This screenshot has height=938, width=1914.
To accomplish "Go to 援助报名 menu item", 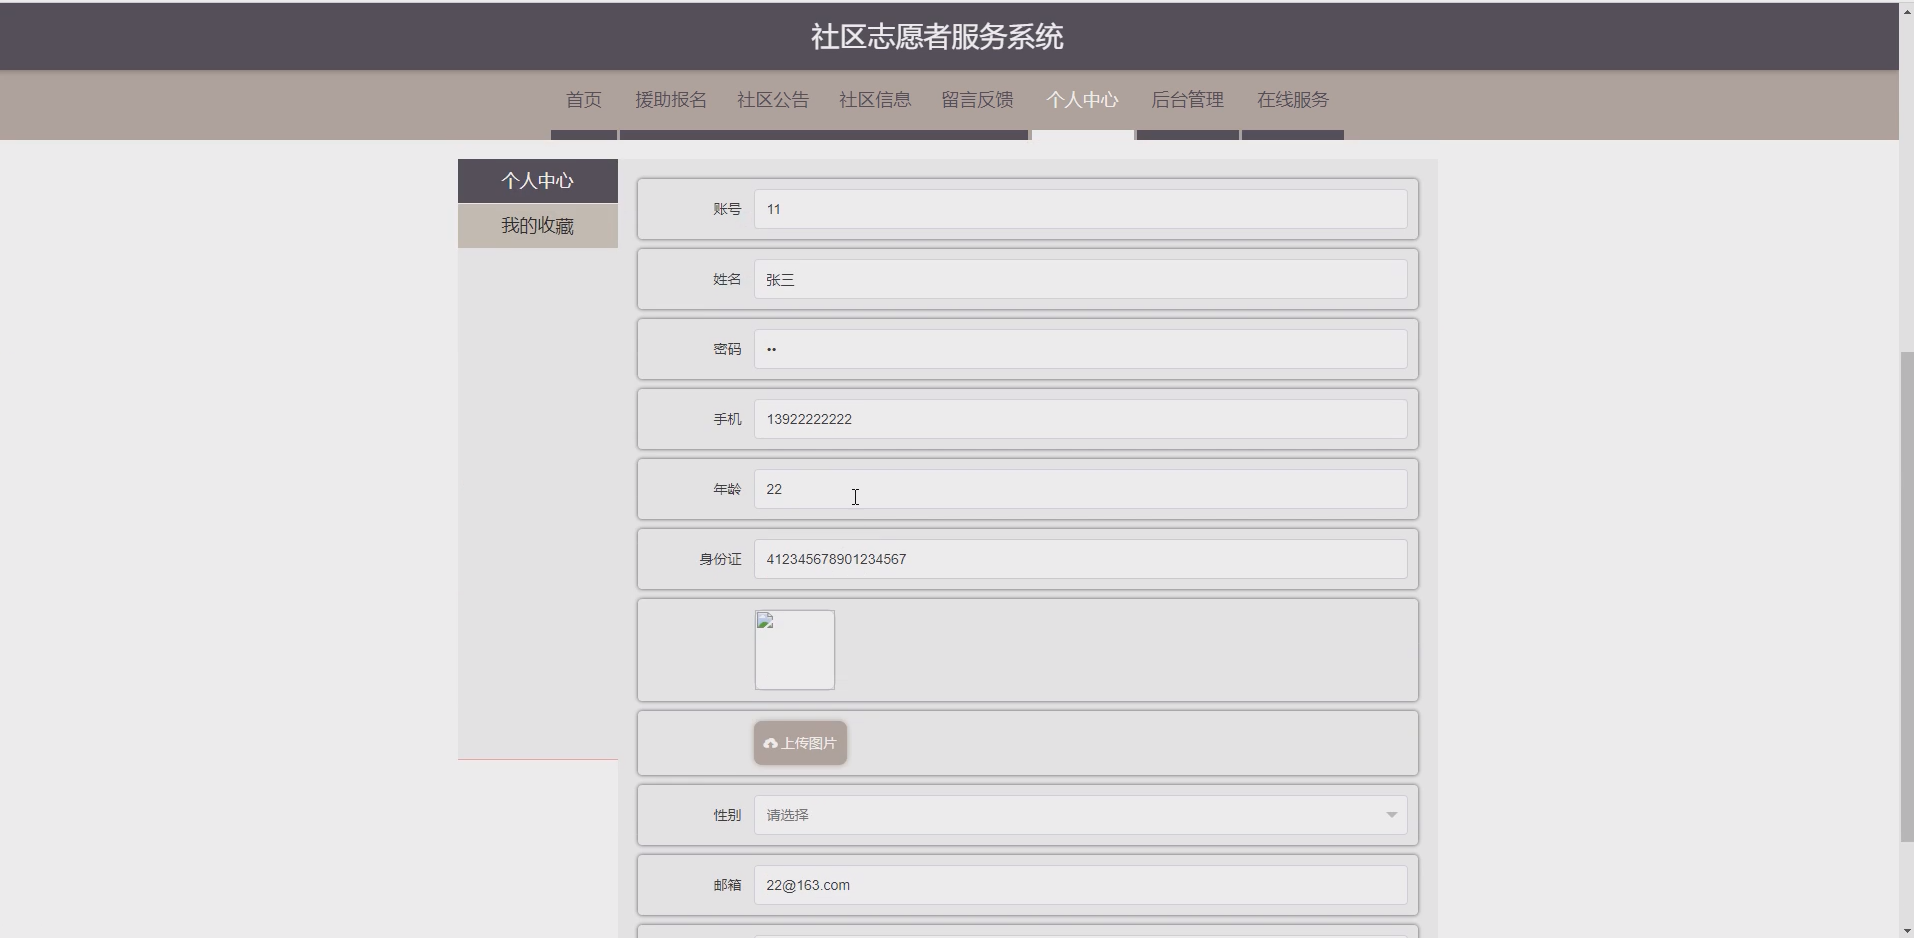I will coord(671,100).
